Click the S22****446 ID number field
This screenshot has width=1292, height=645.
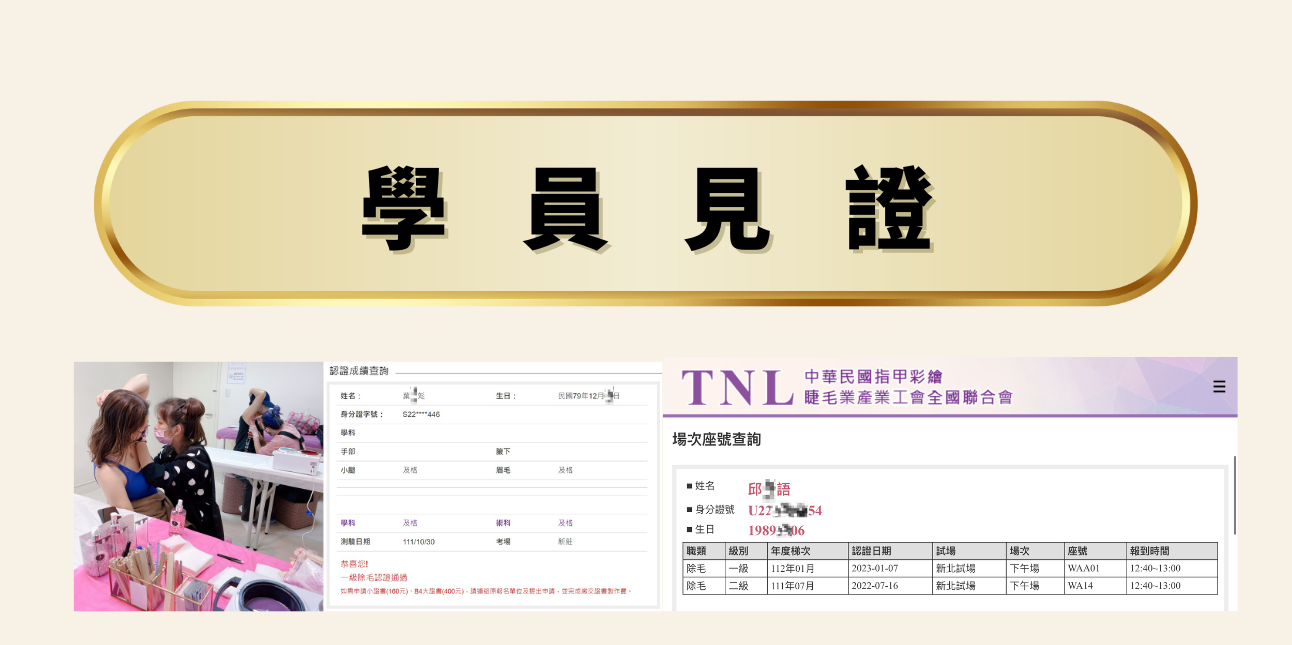(421, 414)
